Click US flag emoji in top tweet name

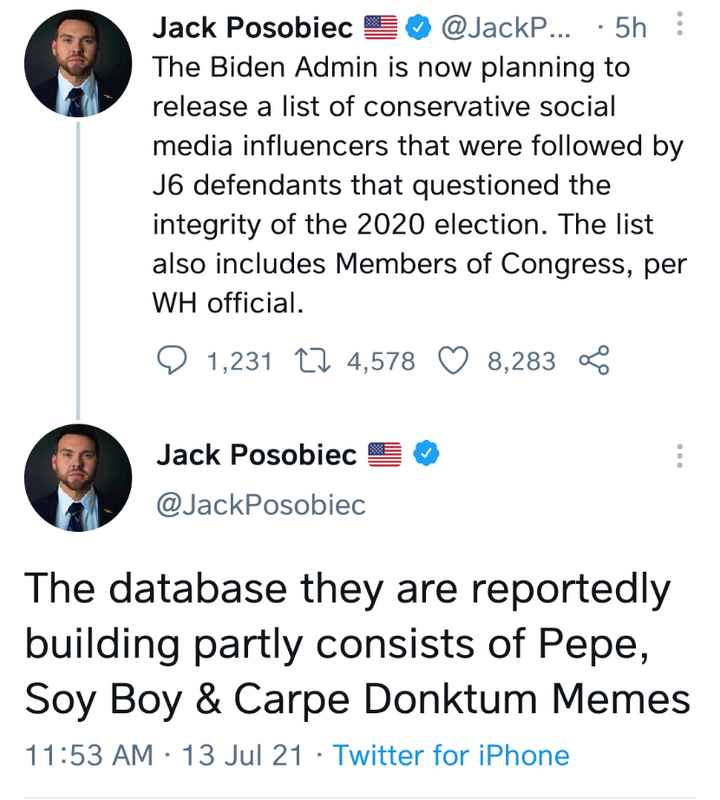coord(381,28)
